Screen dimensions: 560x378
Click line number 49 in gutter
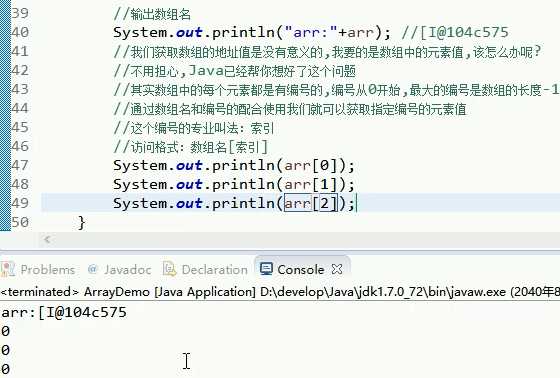(x=20, y=203)
